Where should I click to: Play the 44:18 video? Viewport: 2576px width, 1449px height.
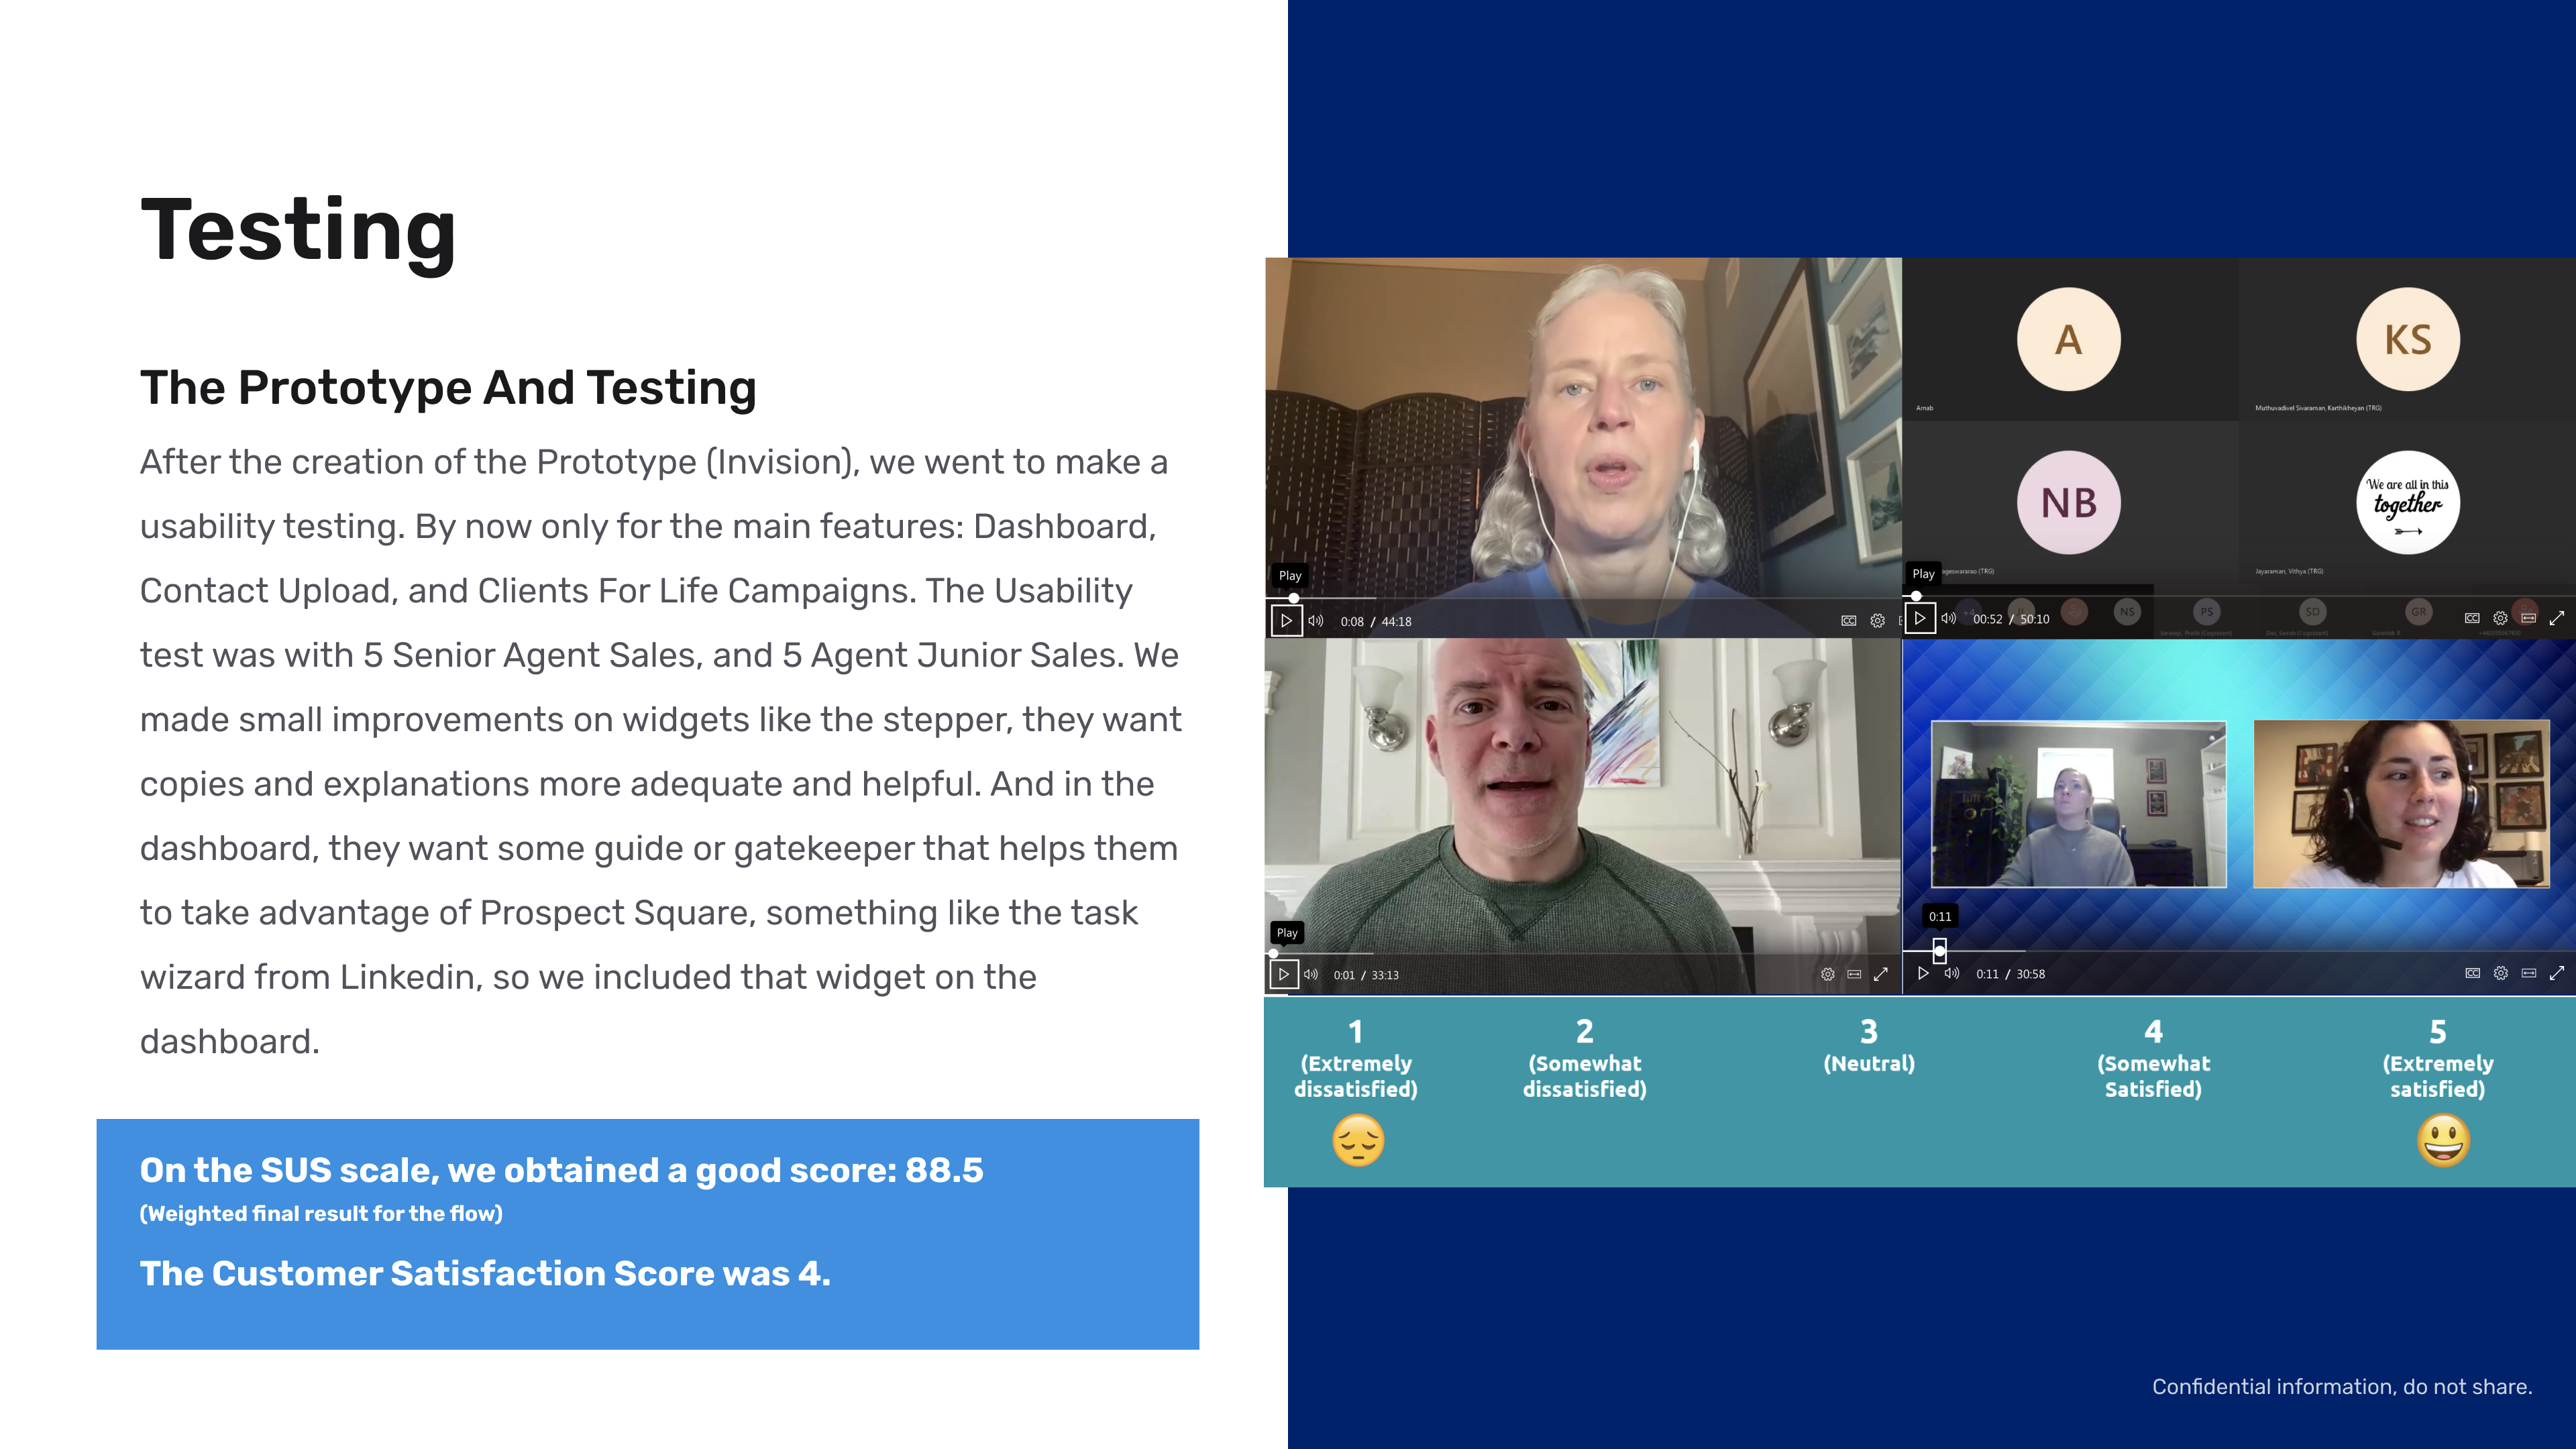[1286, 620]
